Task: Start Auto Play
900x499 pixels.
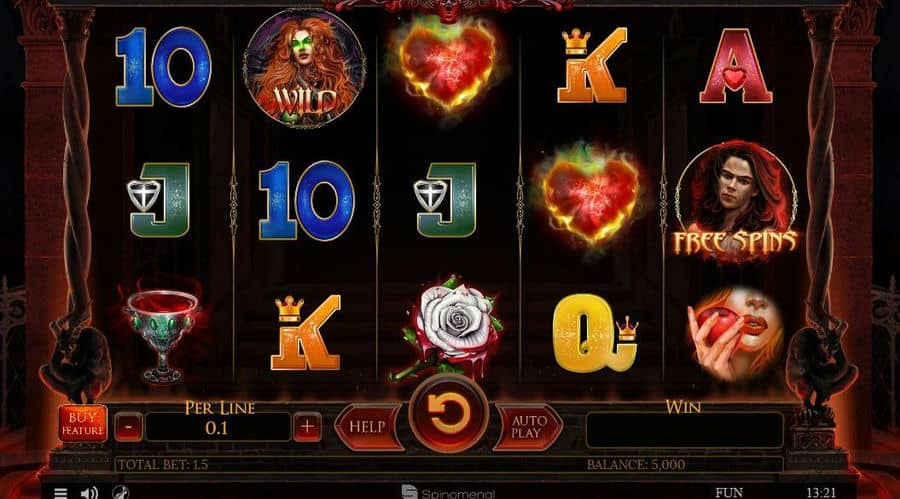Action: [529, 427]
